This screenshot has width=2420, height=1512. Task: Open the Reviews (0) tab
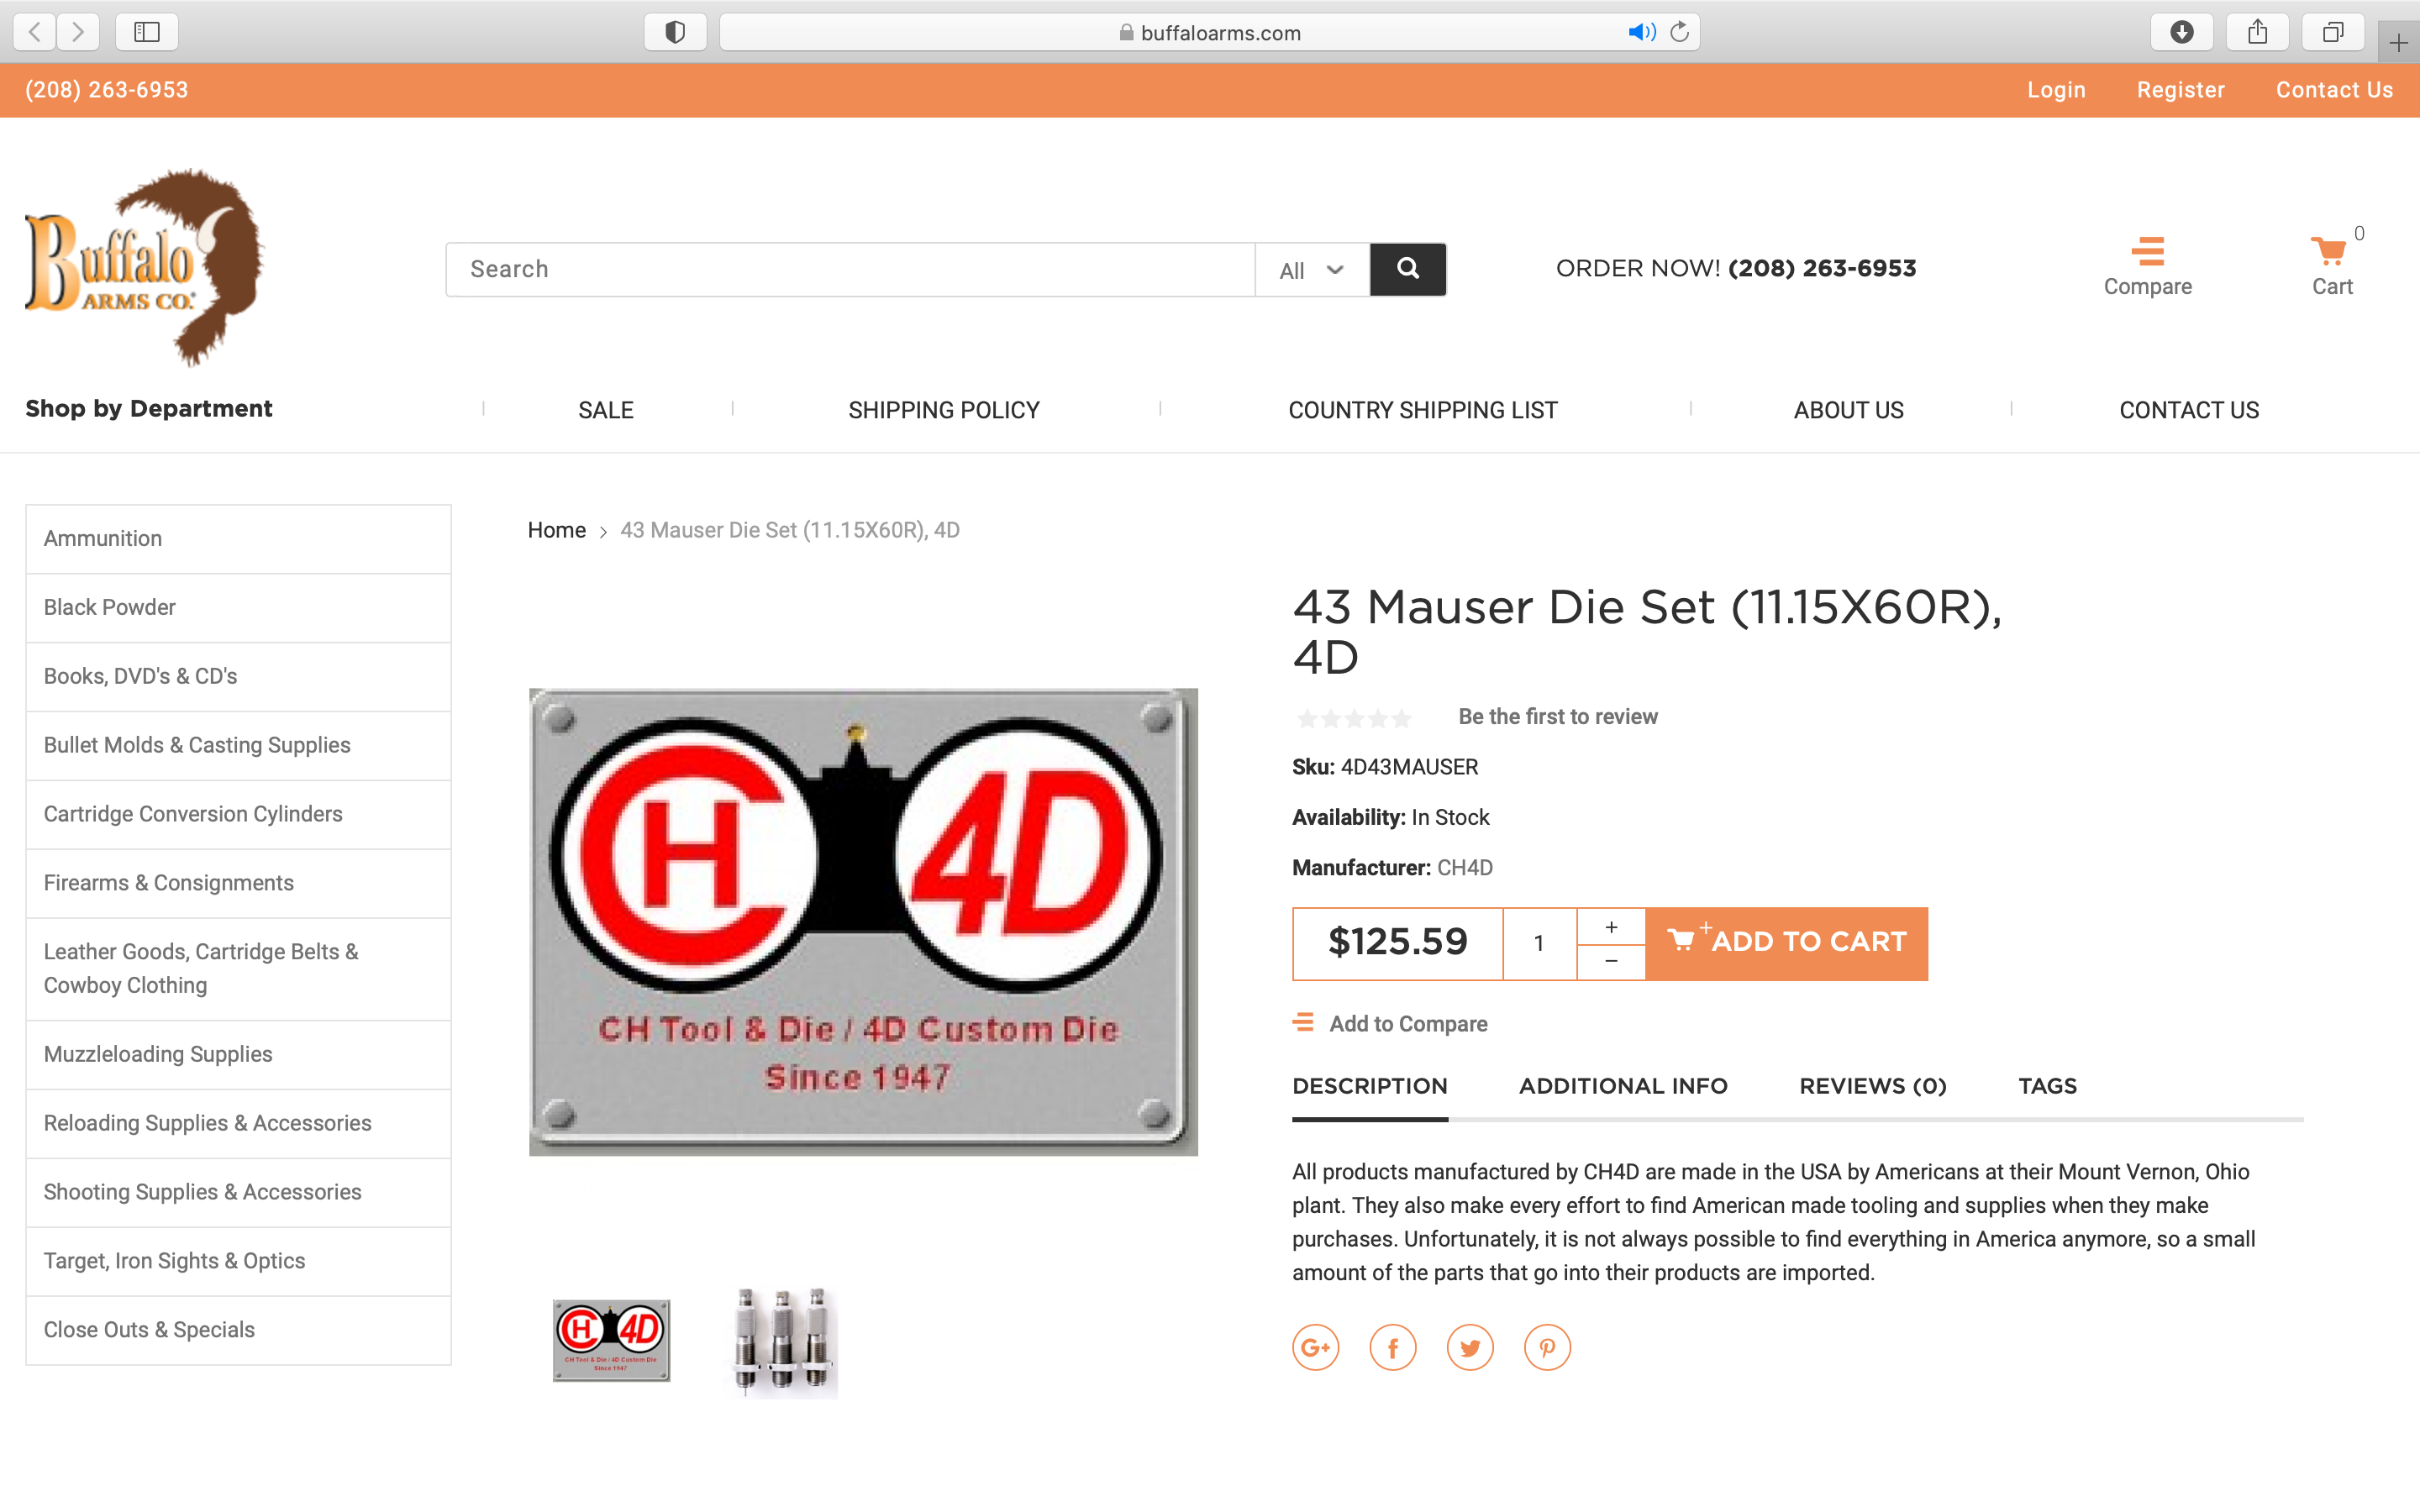[1873, 1086]
